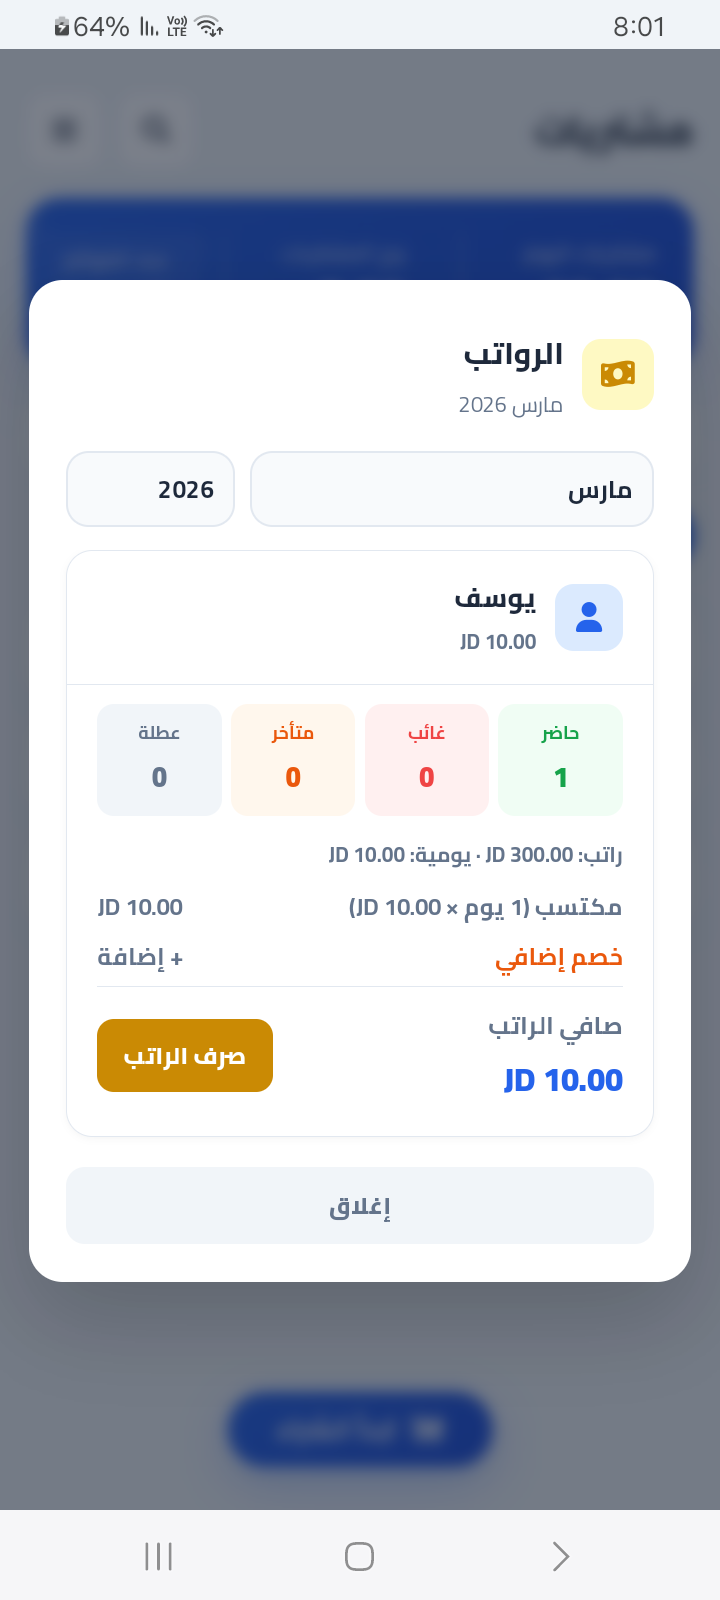Tap the خصم إضافي extra deduction label

(x=559, y=958)
